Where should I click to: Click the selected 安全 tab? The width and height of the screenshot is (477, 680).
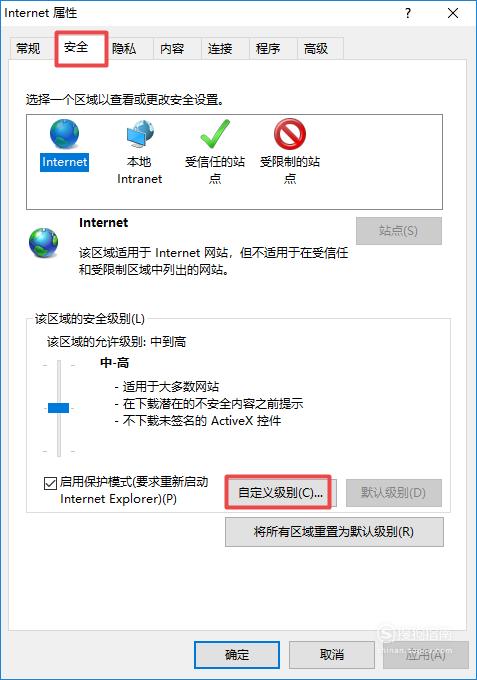76,47
